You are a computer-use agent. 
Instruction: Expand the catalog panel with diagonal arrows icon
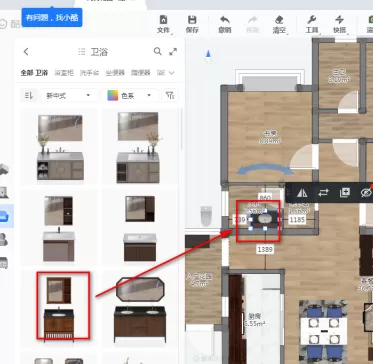(x=173, y=52)
